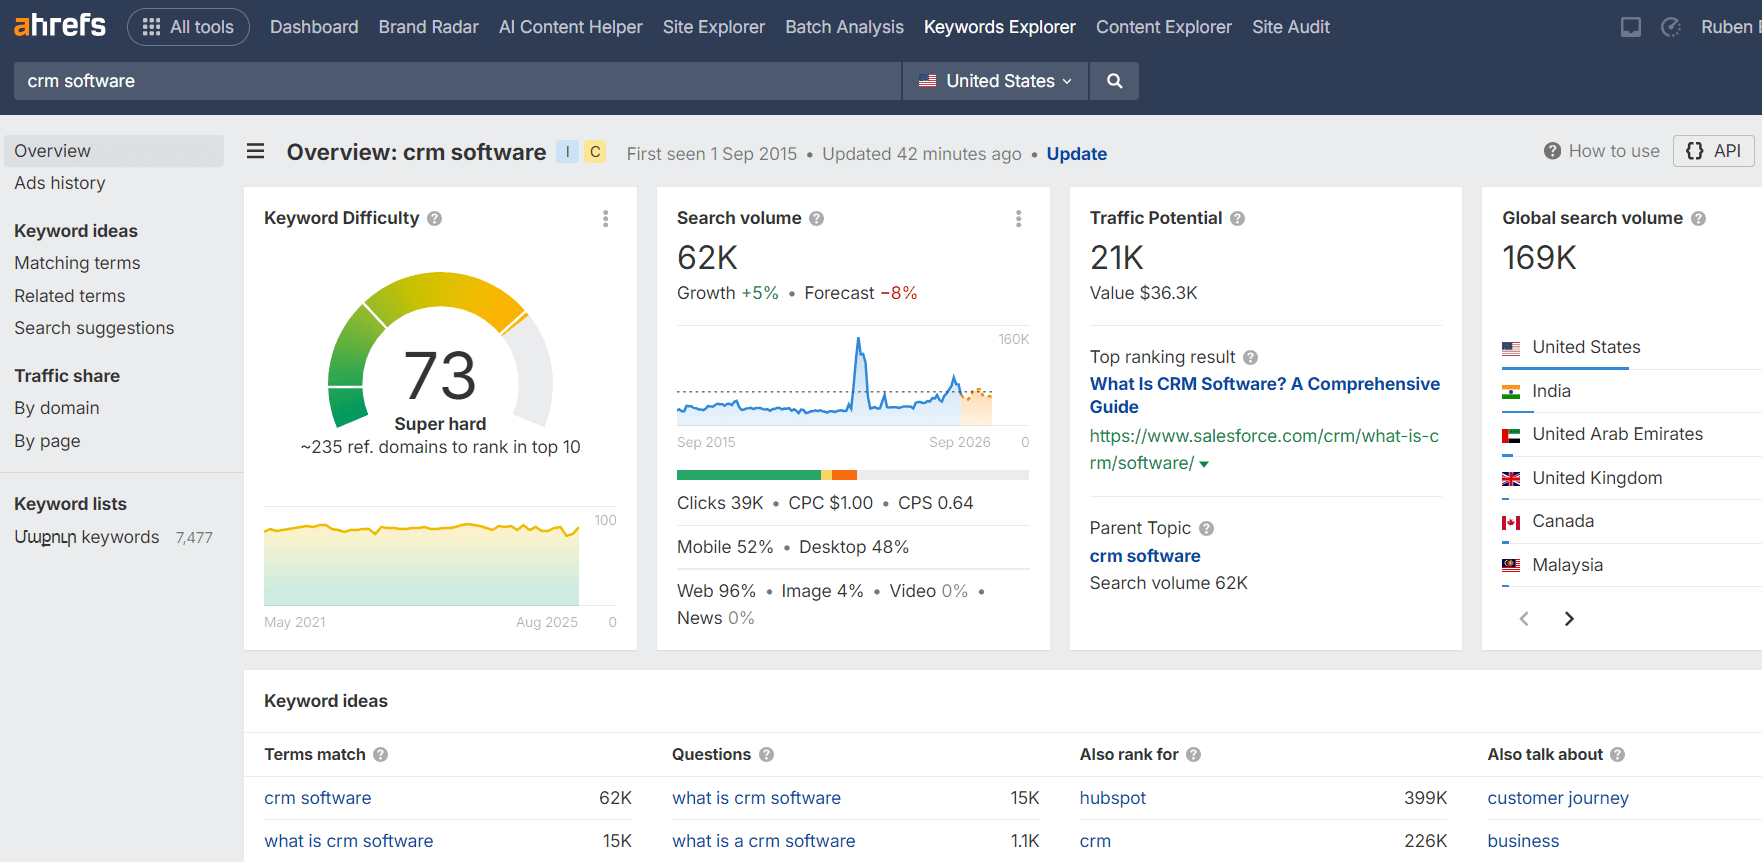Click Questions column help icon
The width and height of the screenshot is (1762, 862).
(x=767, y=755)
